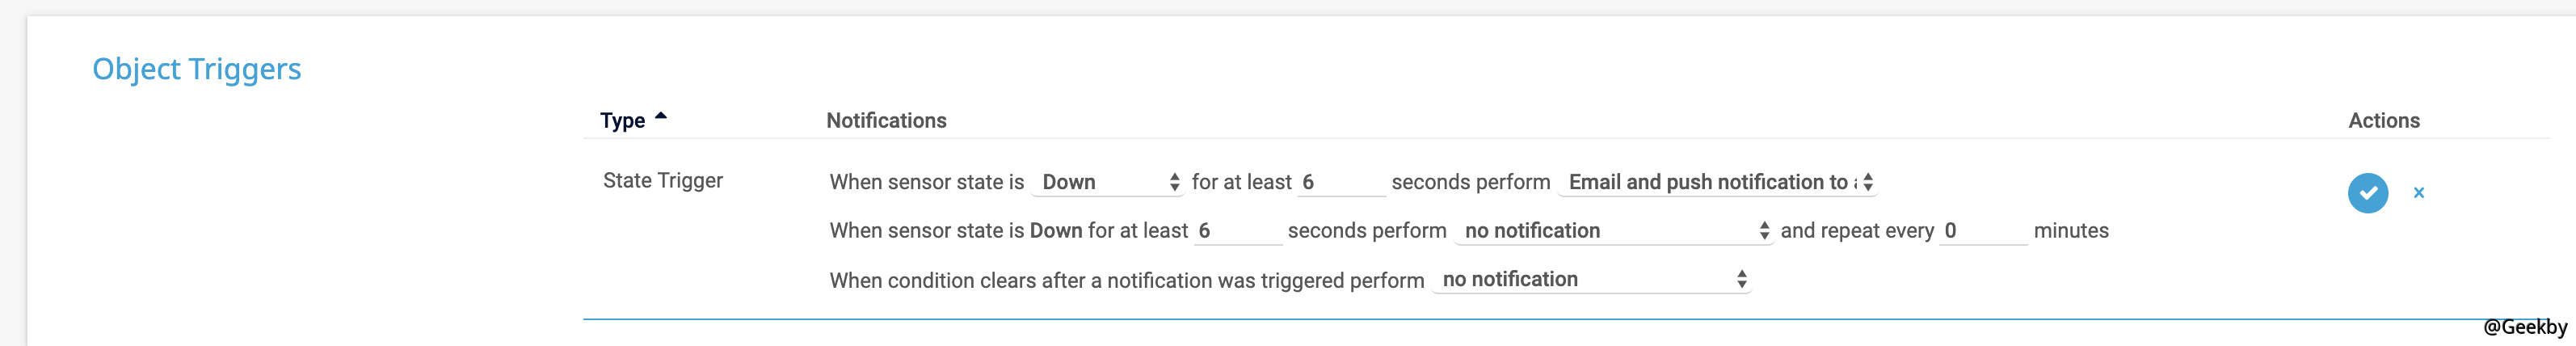Image resolution: width=2576 pixels, height=346 pixels.
Task: Sort by the Type column header
Action: [x=622, y=121]
